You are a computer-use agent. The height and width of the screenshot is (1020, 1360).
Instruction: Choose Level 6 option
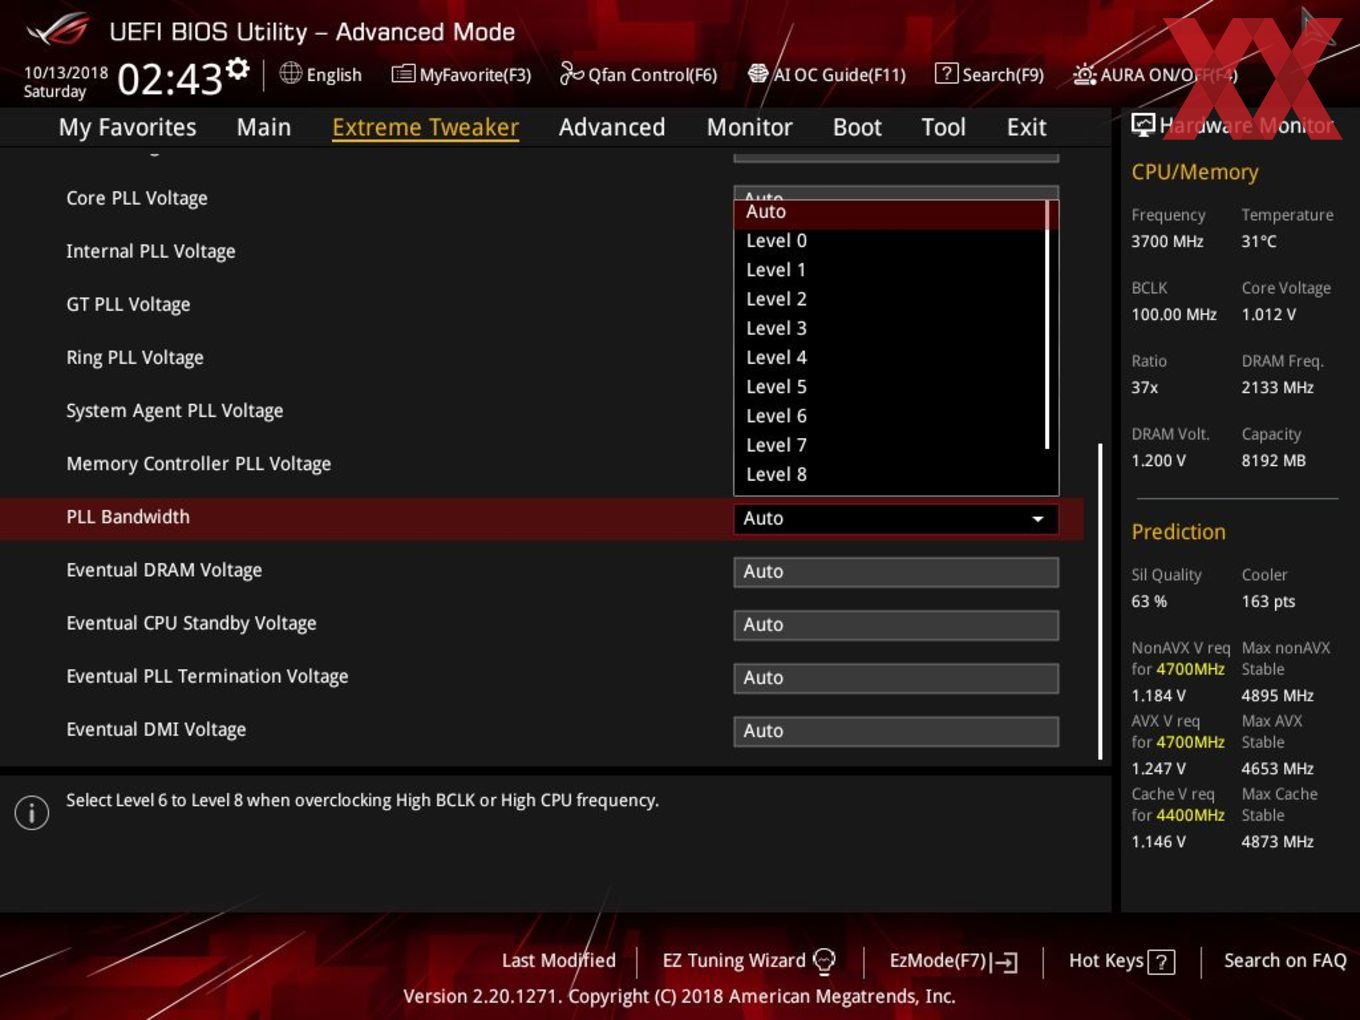click(890, 416)
